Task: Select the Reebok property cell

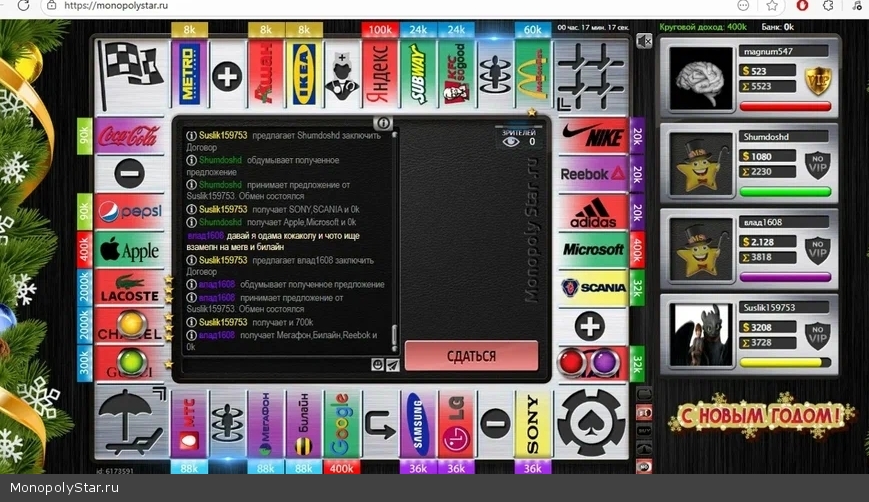Action: [592, 174]
